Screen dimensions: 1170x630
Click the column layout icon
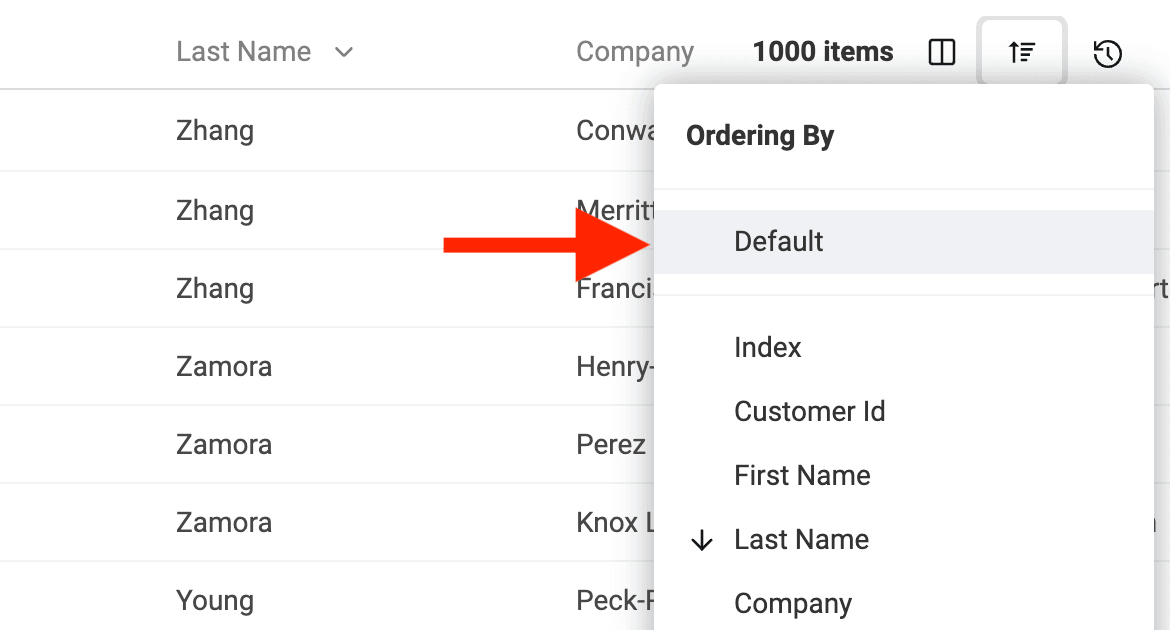click(x=942, y=52)
